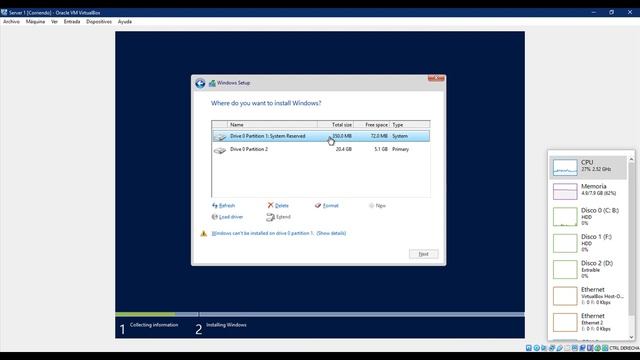Screen dimensions: 640x360
Task: Click the VirtualBox app icon in title bar
Action: pos(4,12)
